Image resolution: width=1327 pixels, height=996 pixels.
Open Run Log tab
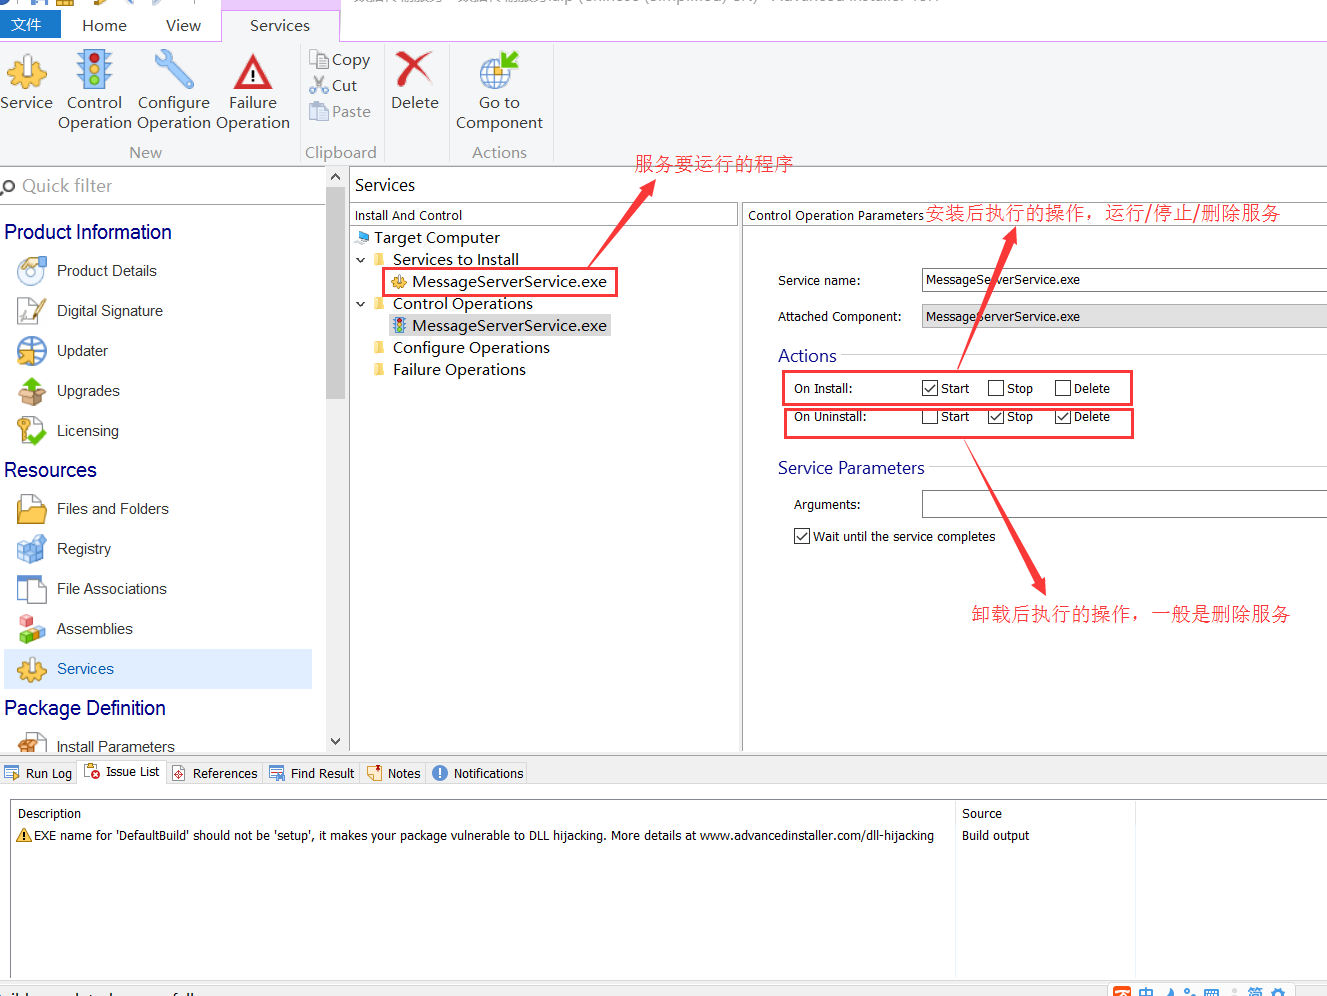coord(39,773)
